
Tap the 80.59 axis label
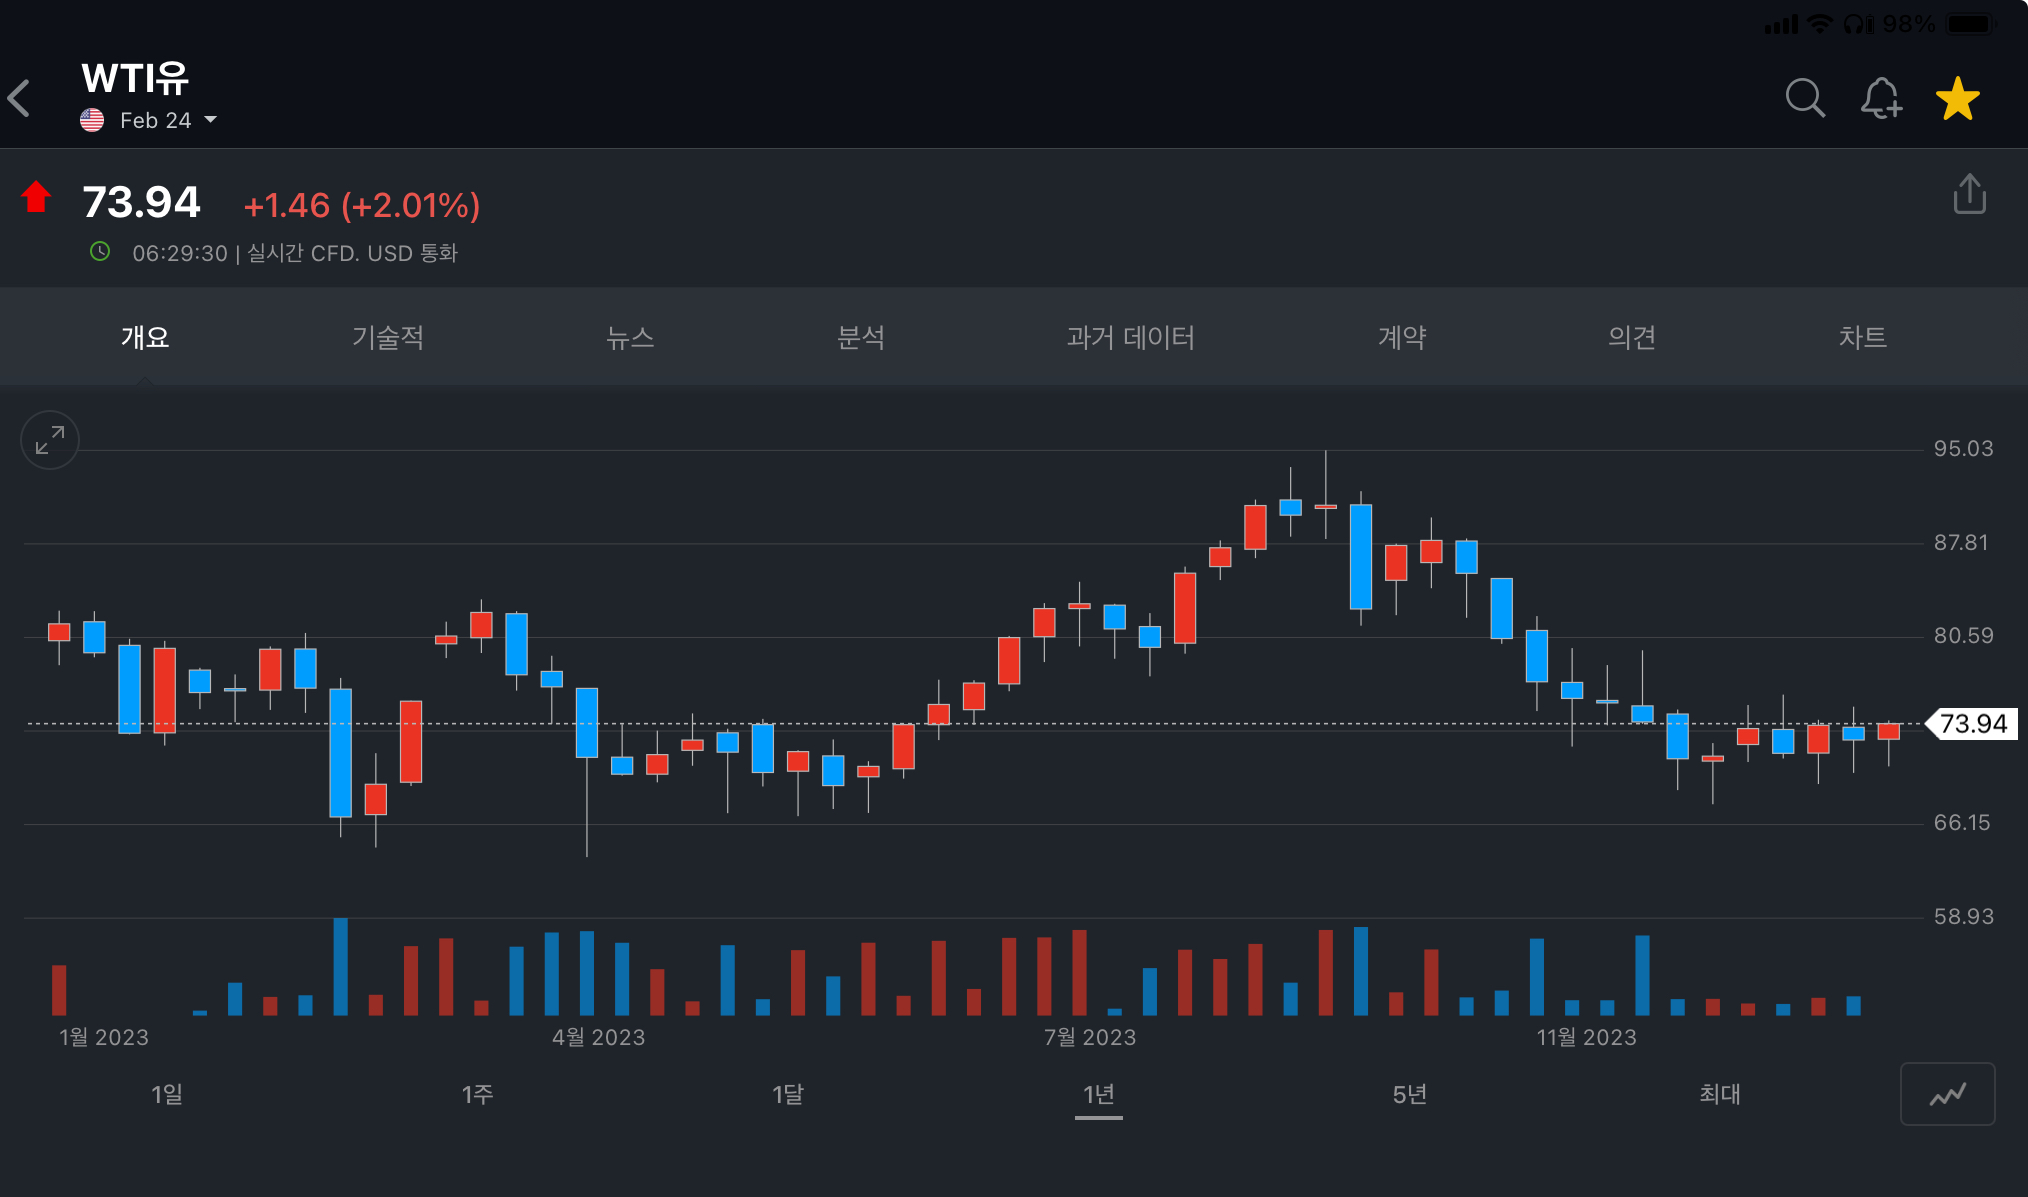click(x=1963, y=635)
